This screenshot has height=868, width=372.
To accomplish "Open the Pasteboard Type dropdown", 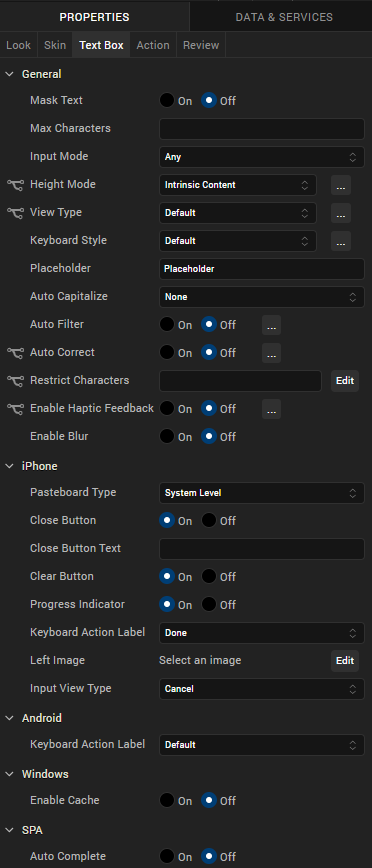I will click(x=262, y=493).
